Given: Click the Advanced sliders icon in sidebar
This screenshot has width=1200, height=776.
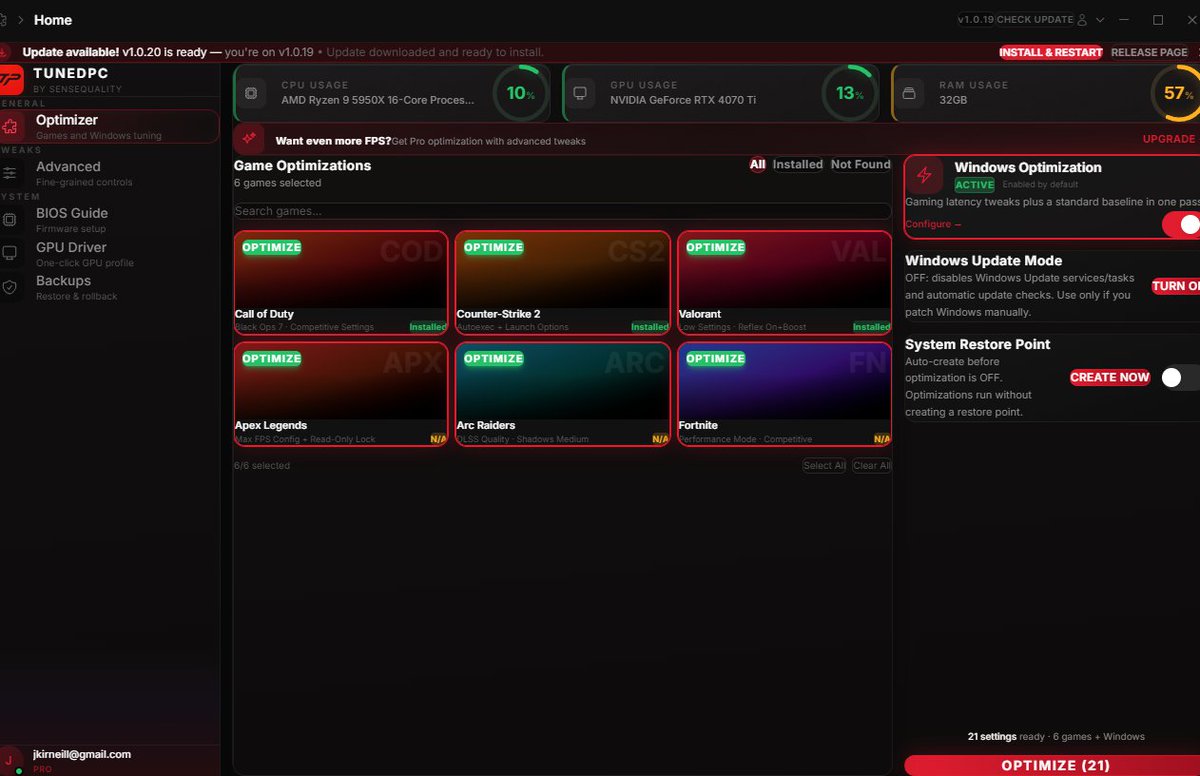Looking at the screenshot, I should 10,173.
